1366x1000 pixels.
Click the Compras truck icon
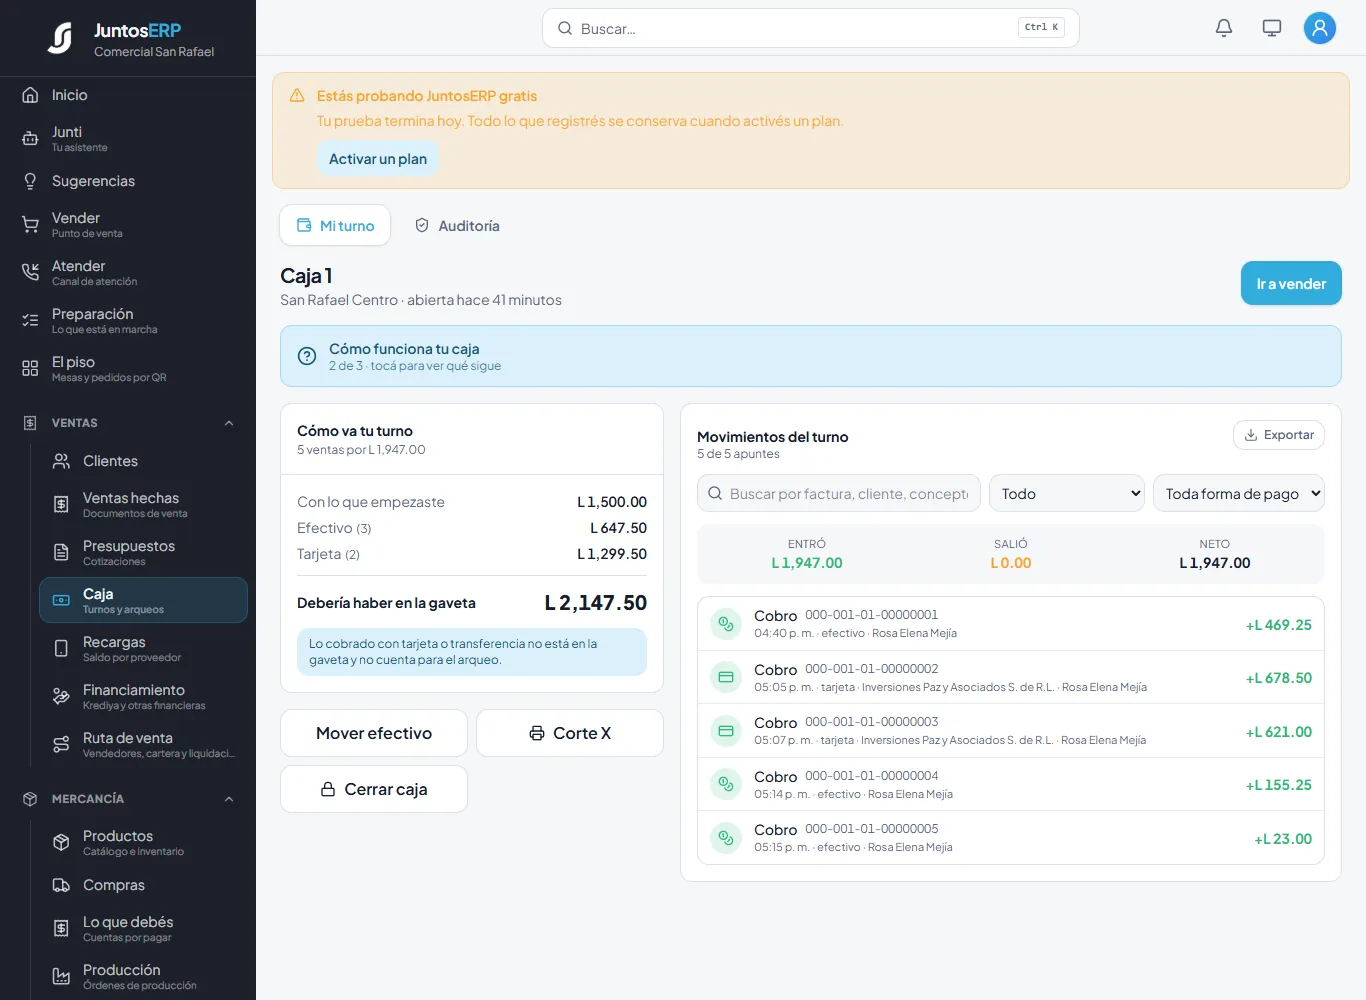pyautogui.click(x=61, y=885)
